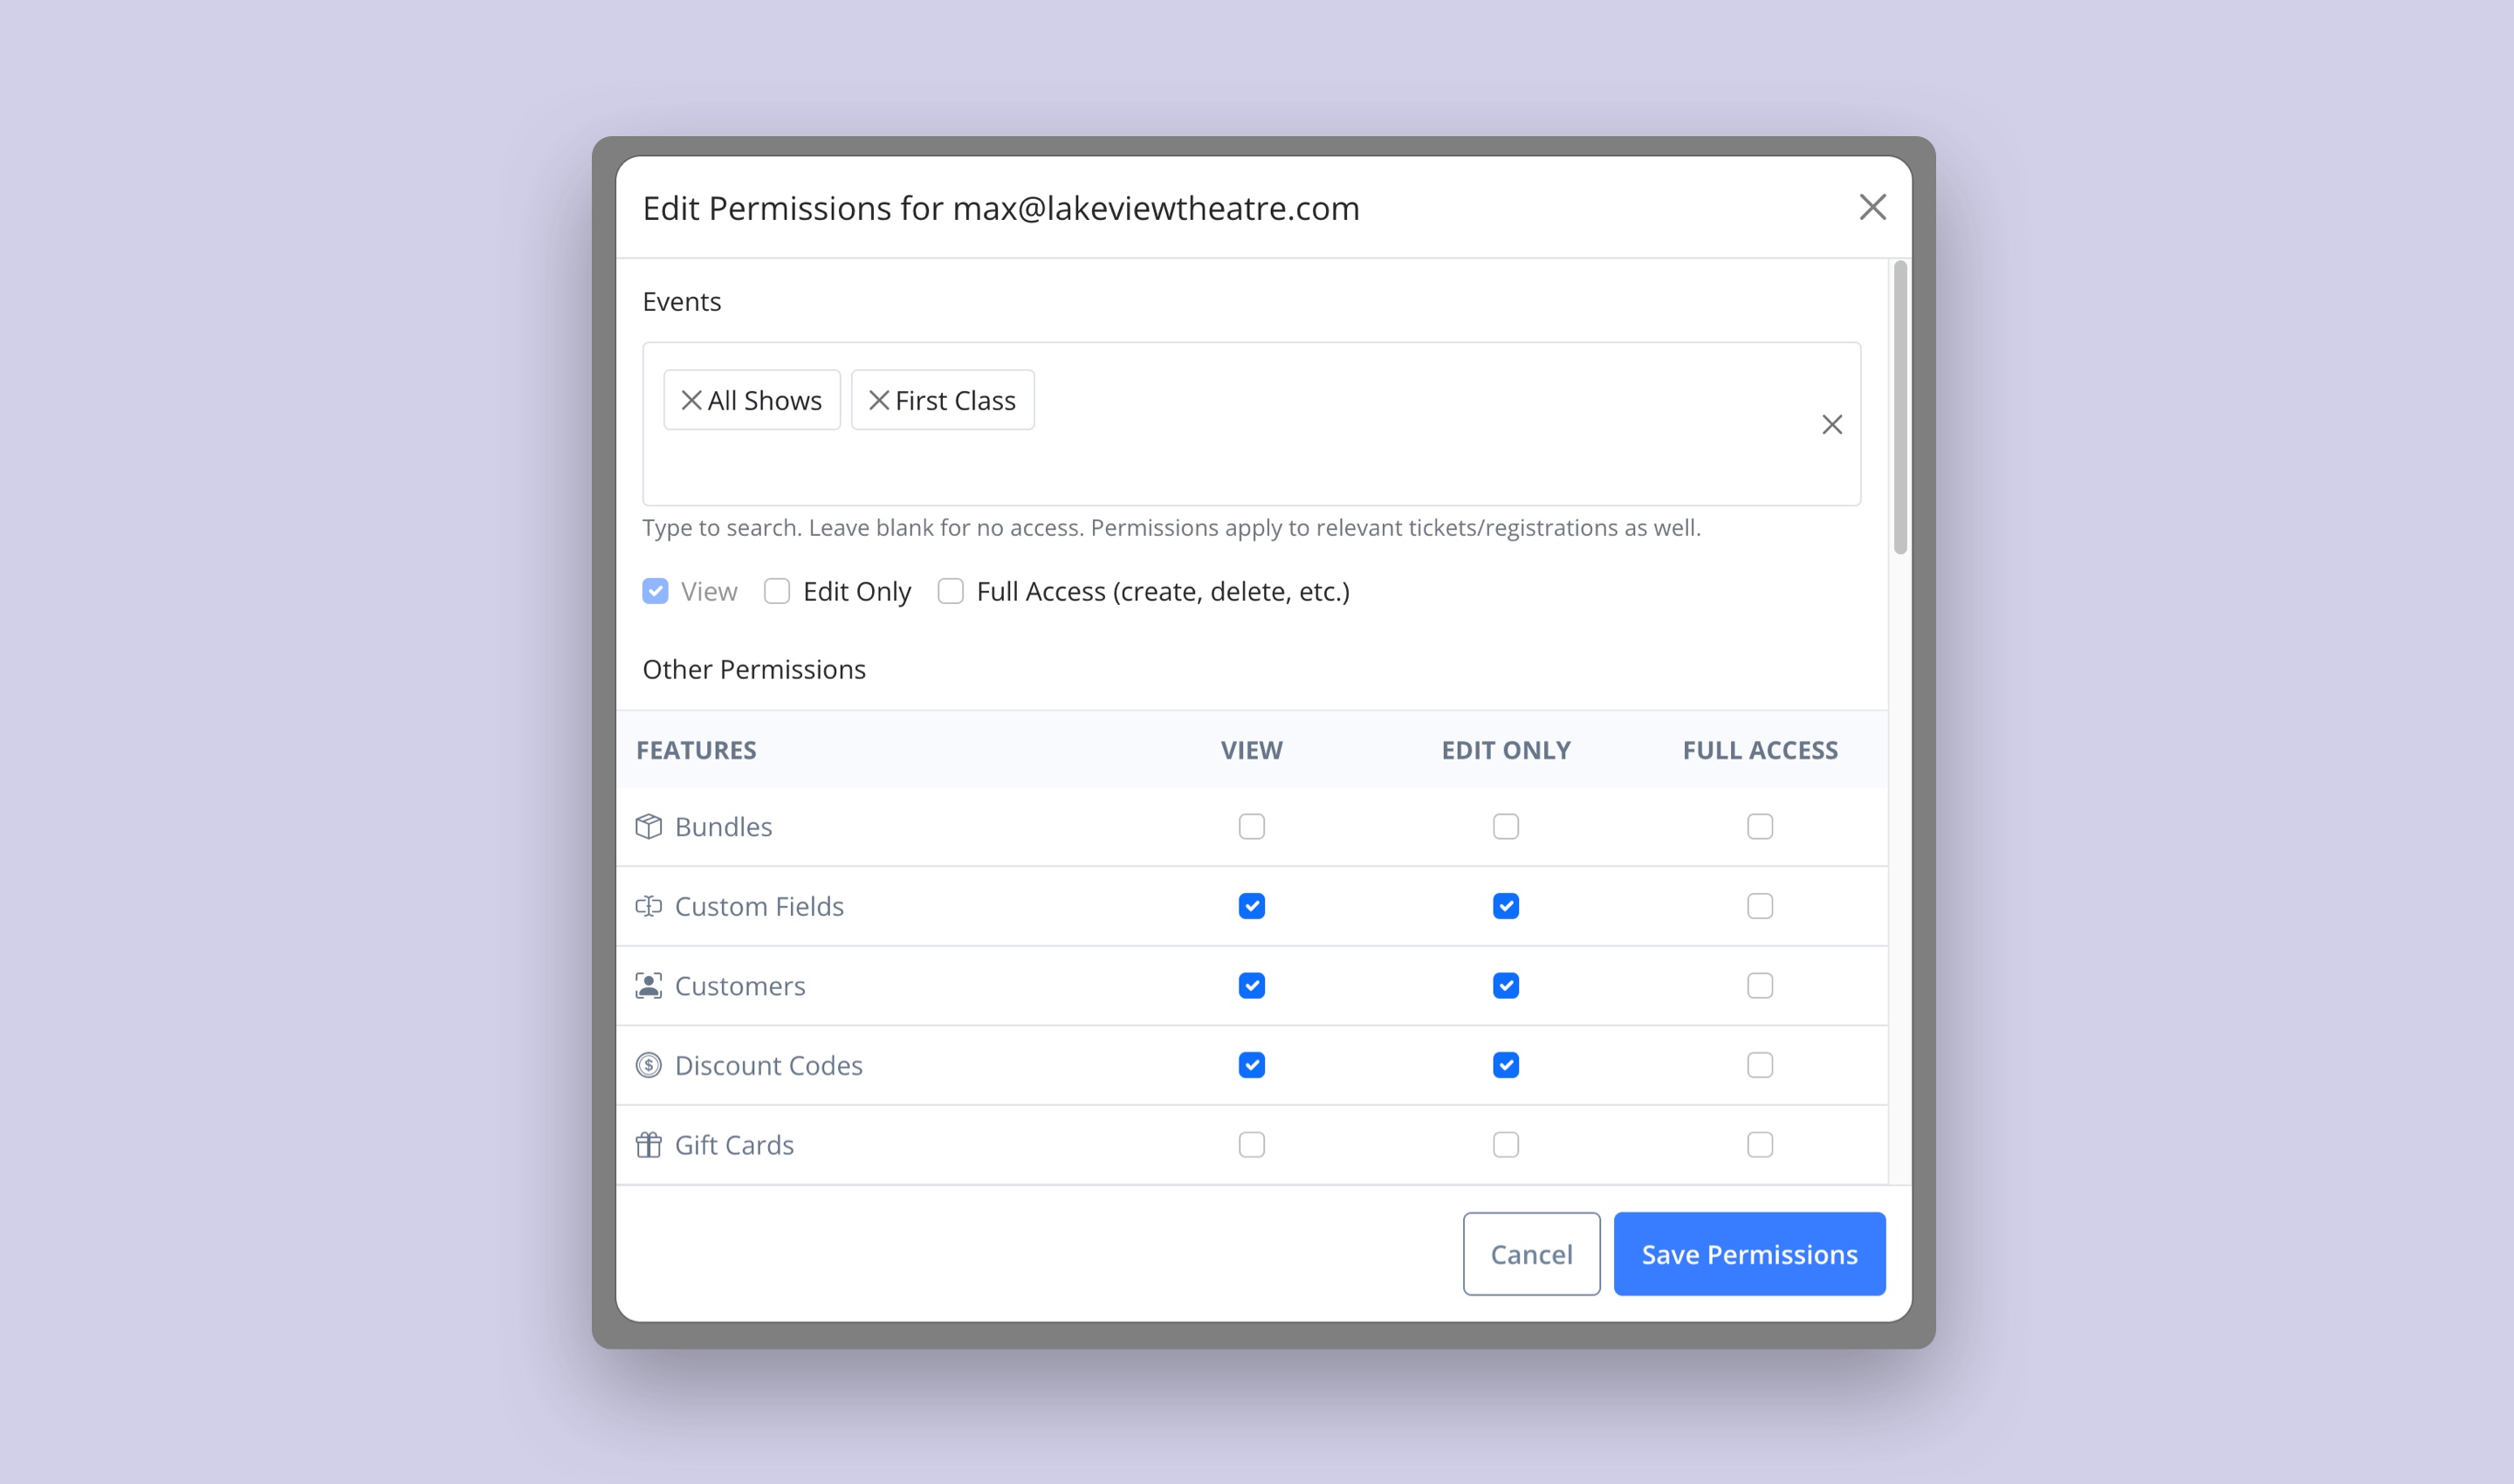The height and width of the screenshot is (1484, 2514).
Task: Click the Gift Cards gift icon
Action: [649, 1144]
